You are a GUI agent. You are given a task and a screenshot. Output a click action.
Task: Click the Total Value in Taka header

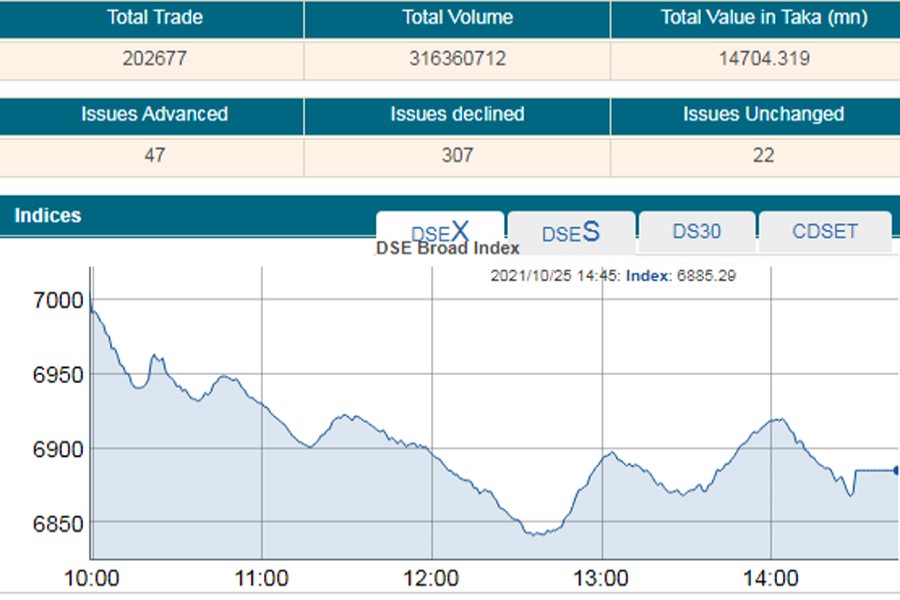pos(763,18)
